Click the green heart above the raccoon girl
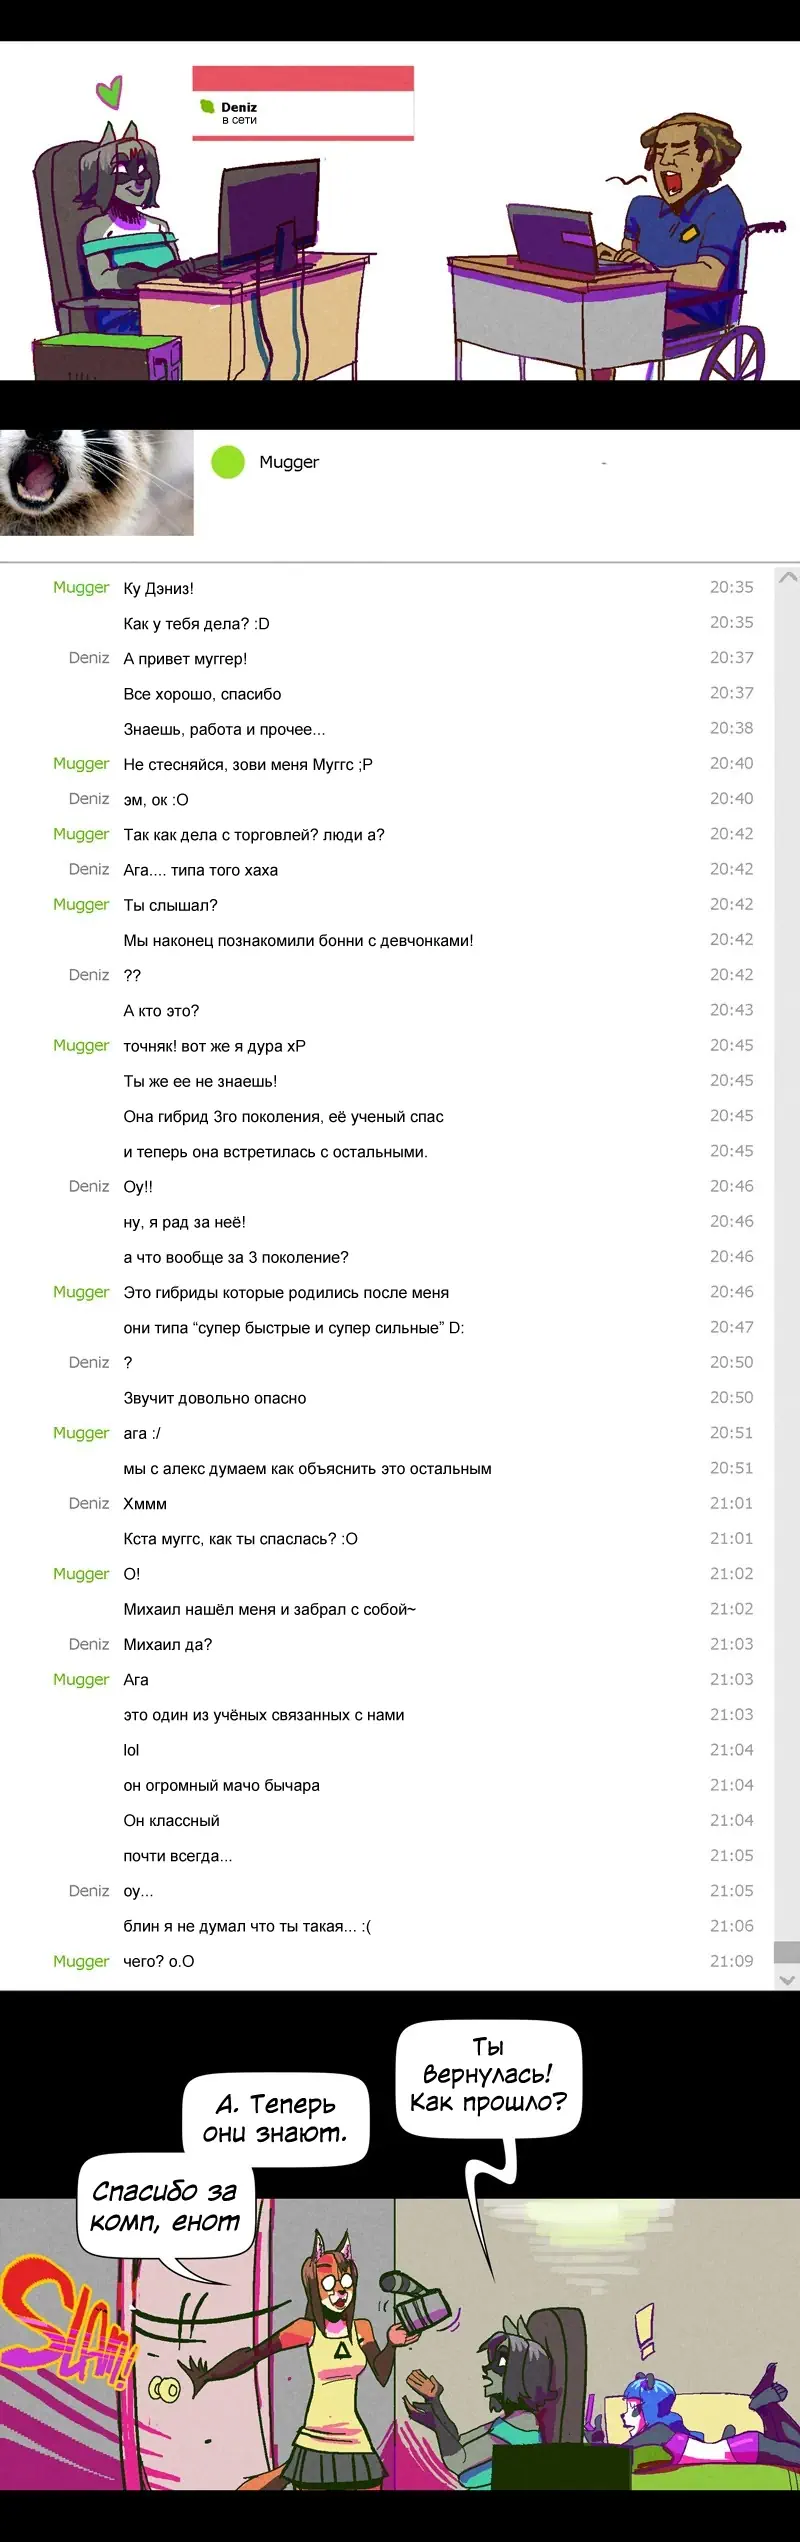The height and width of the screenshot is (2542, 800). coord(111,92)
